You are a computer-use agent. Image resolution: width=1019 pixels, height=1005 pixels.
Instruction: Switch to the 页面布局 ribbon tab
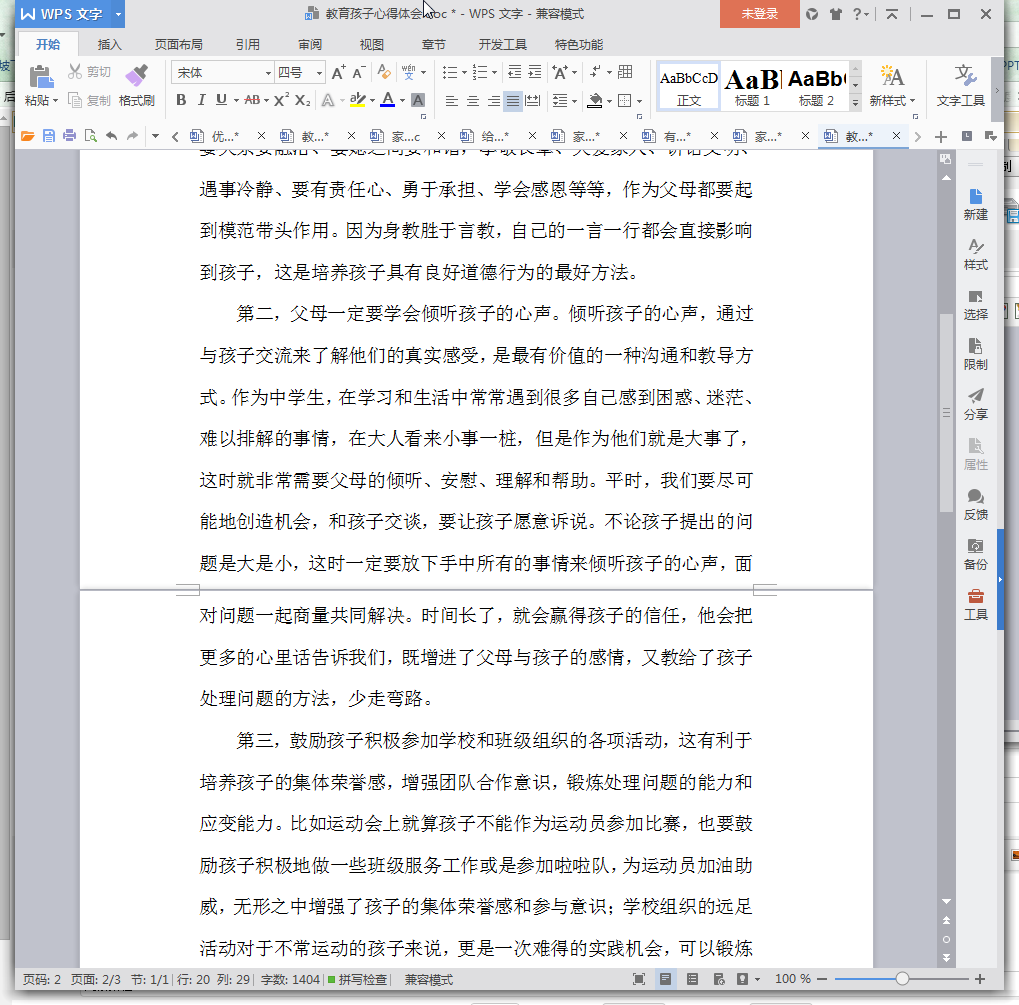[x=179, y=44]
